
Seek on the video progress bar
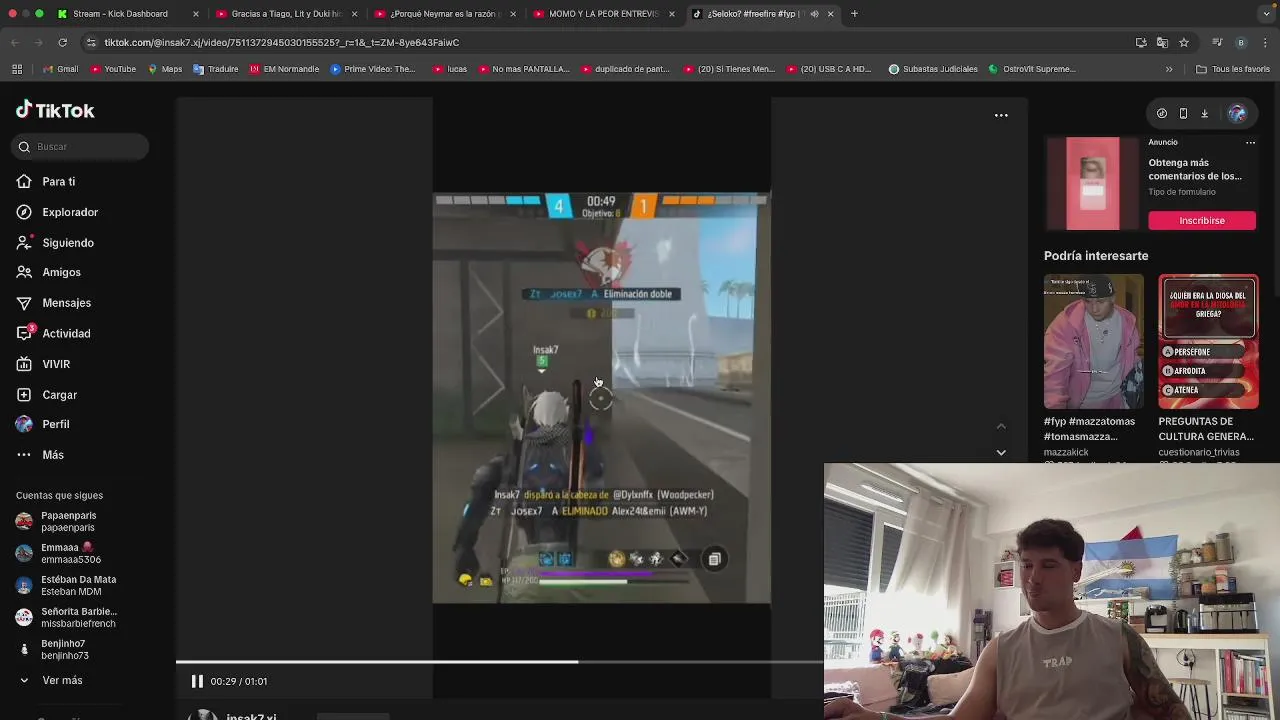click(x=500, y=661)
